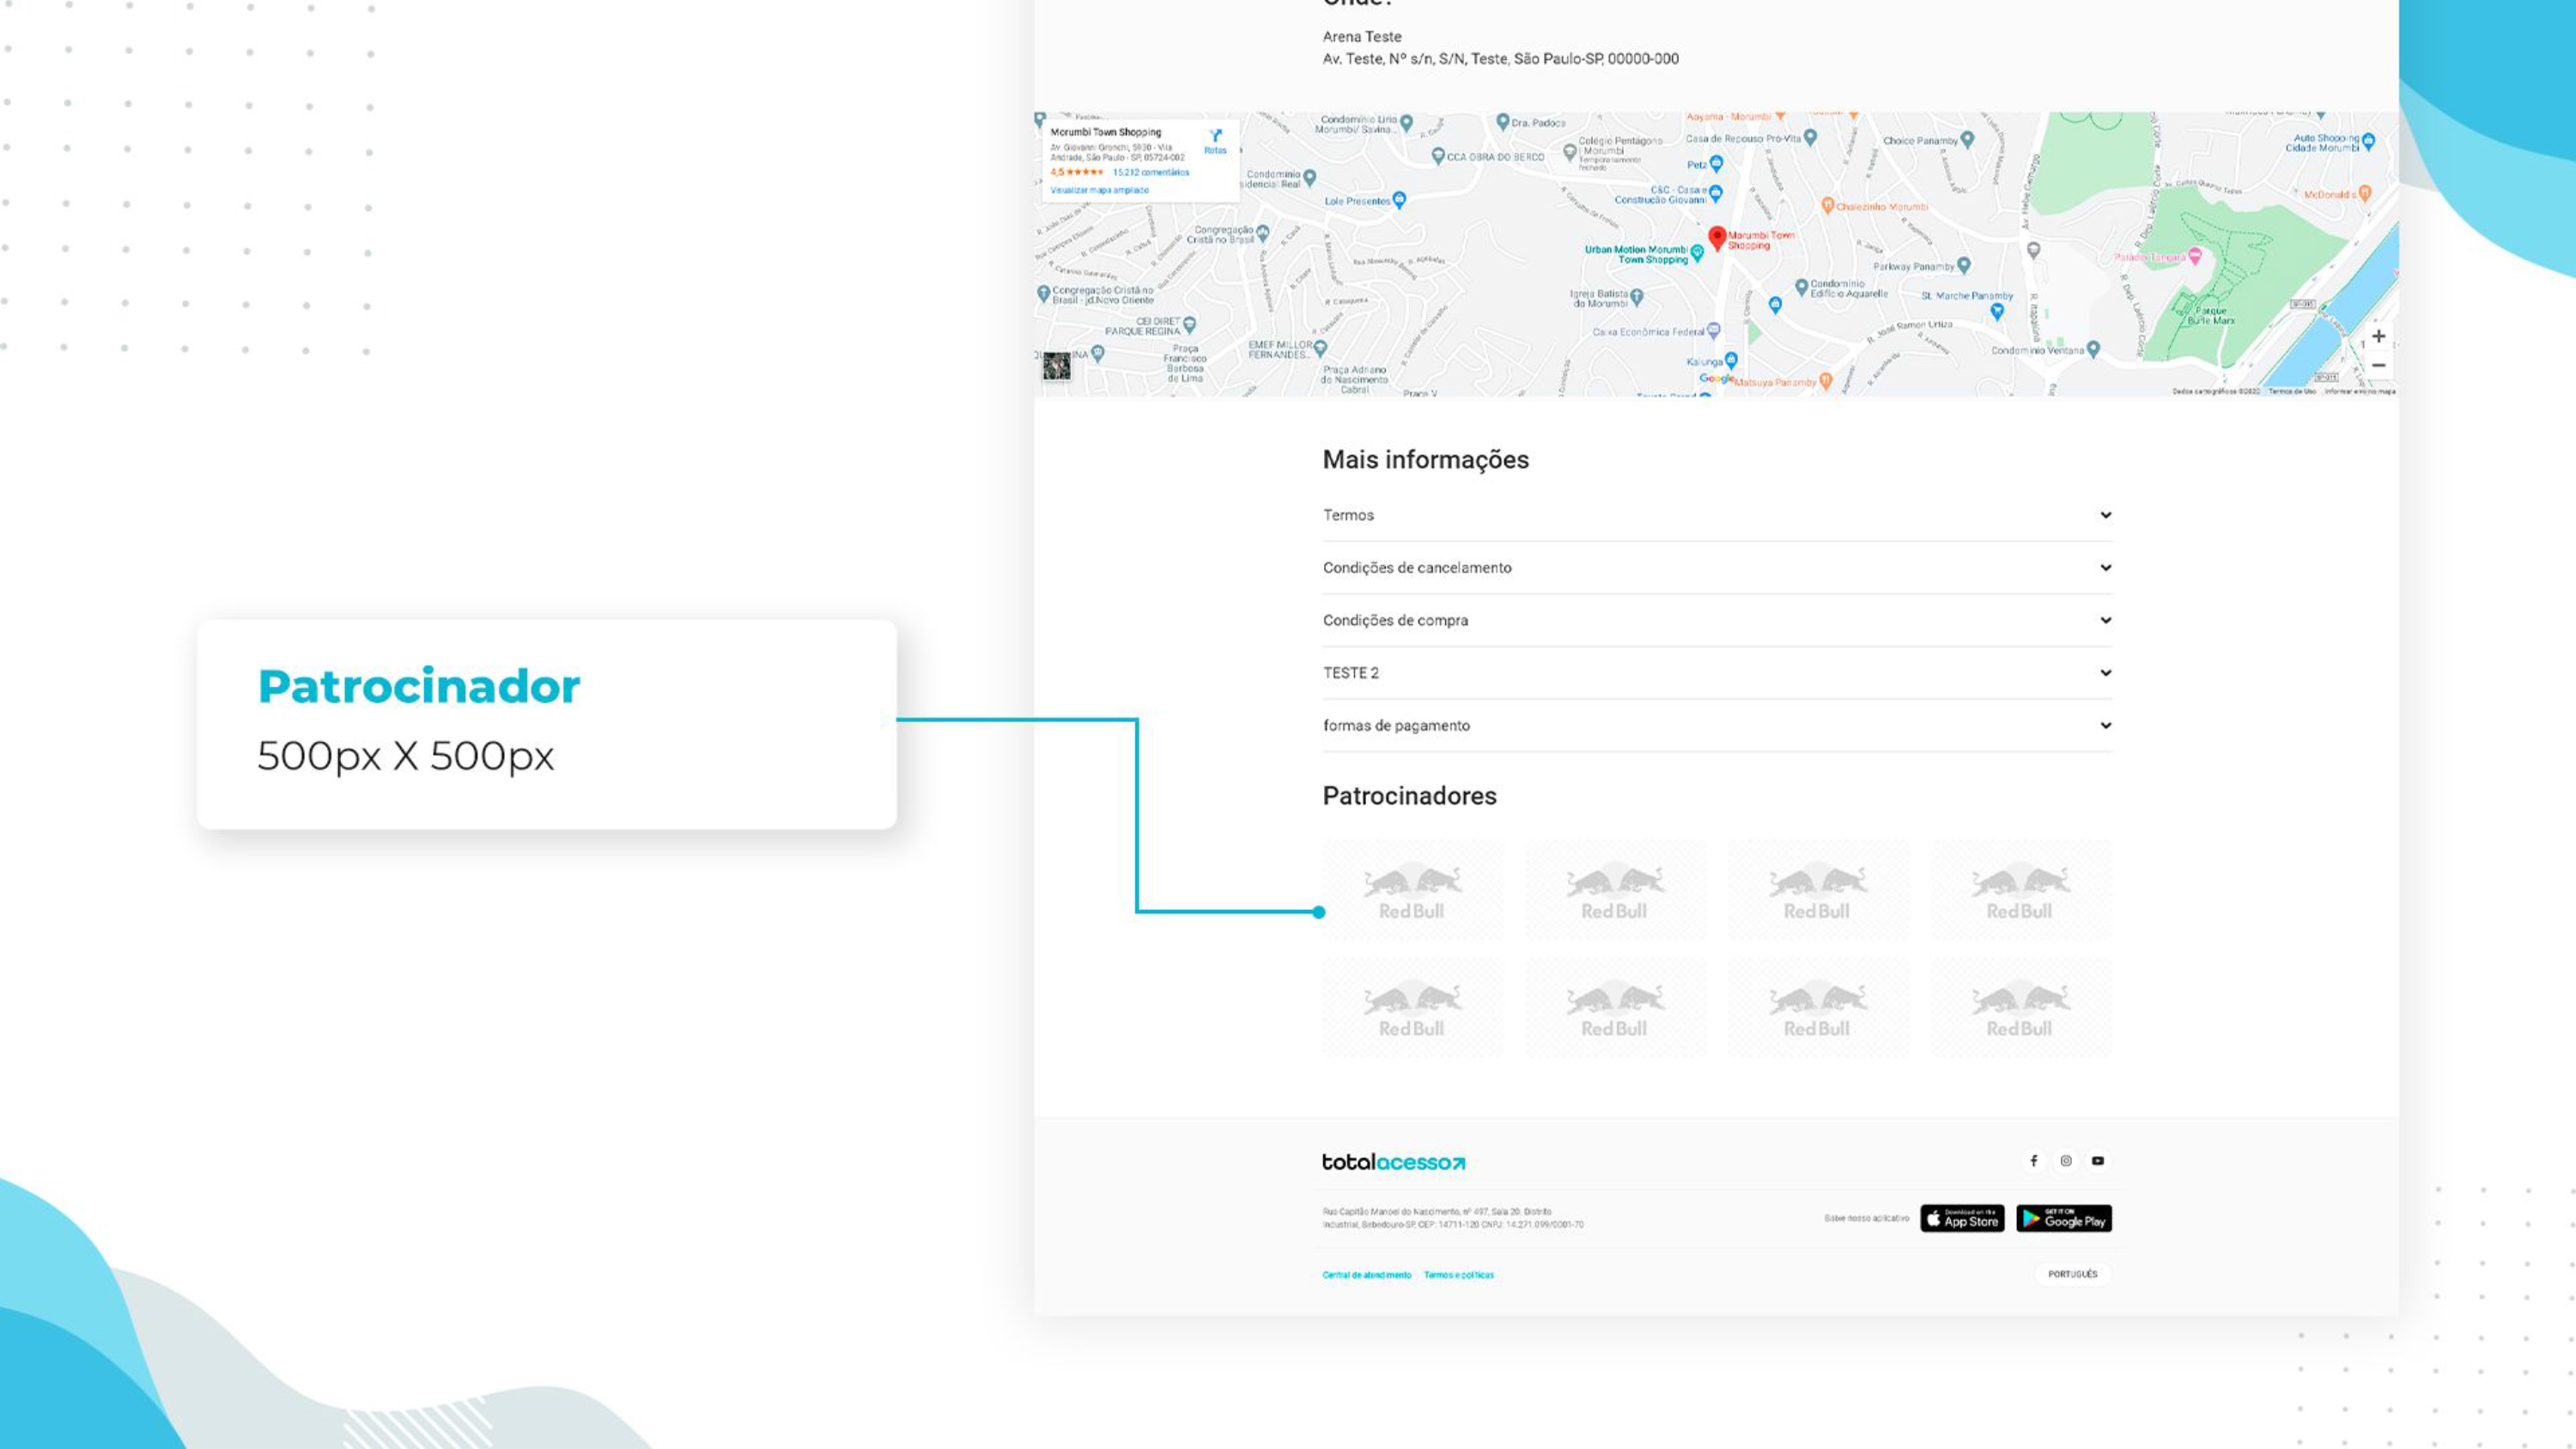Click Visualizar mapa ampliado link
Viewport: 2576px width, 1449px height.
pyautogui.click(x=1099, y=190)
